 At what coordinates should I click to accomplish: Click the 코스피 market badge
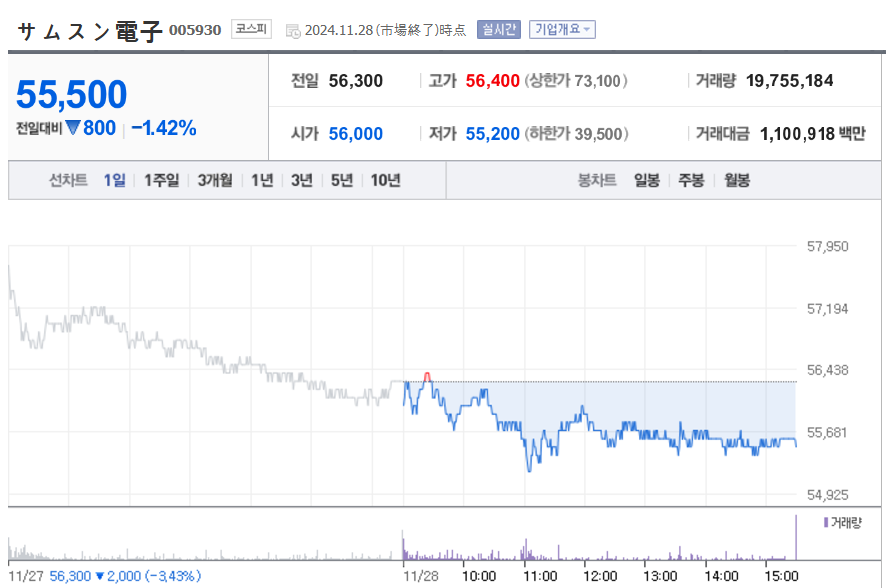point(251,29)
